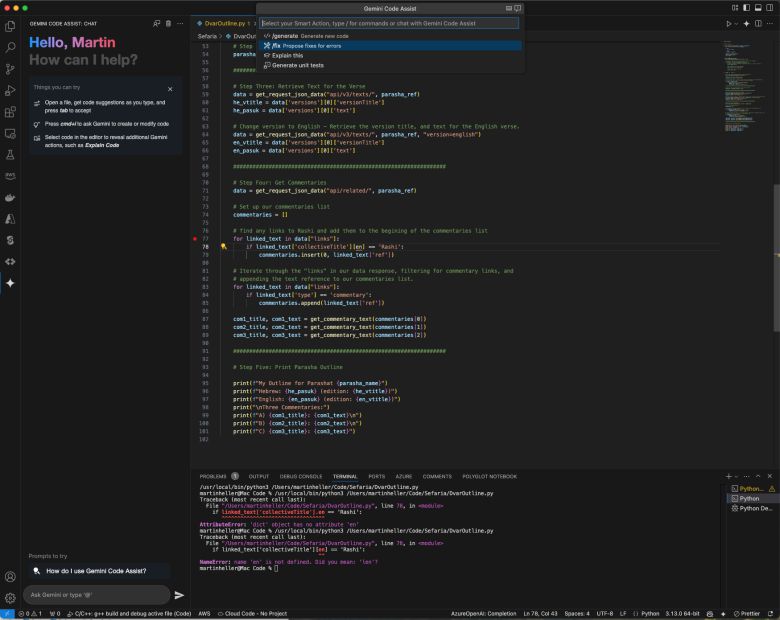Delete the Gemini chat with trash icon
The image size is (780, 620).
(168, 22)
